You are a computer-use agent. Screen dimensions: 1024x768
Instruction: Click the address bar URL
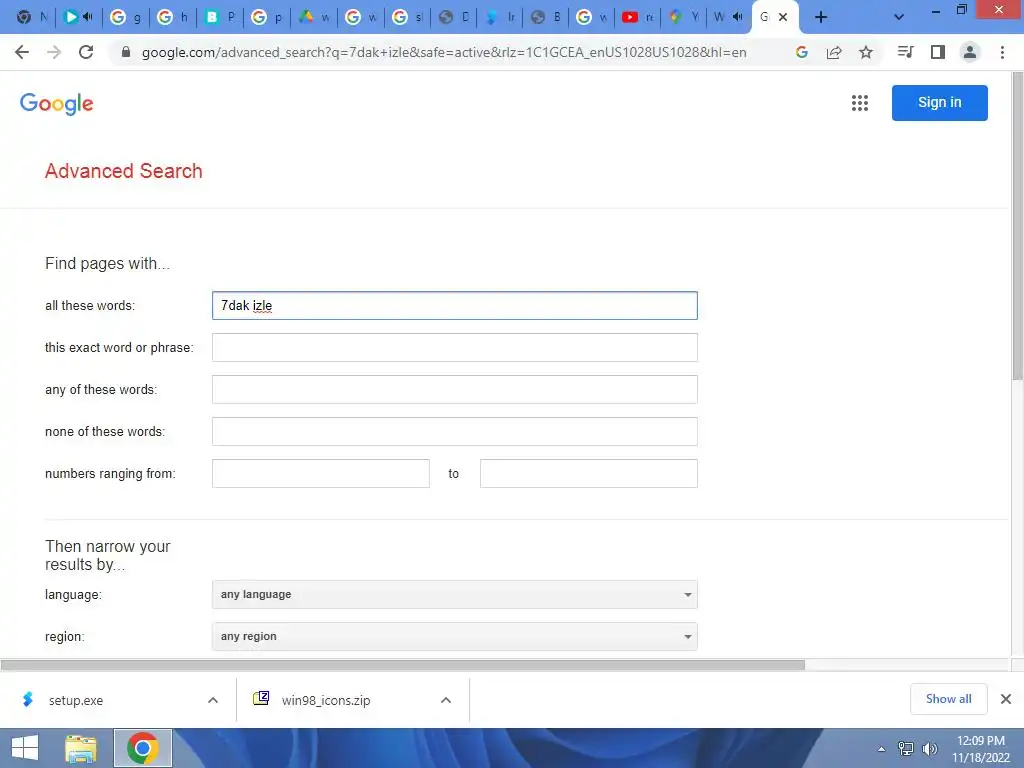444,52
